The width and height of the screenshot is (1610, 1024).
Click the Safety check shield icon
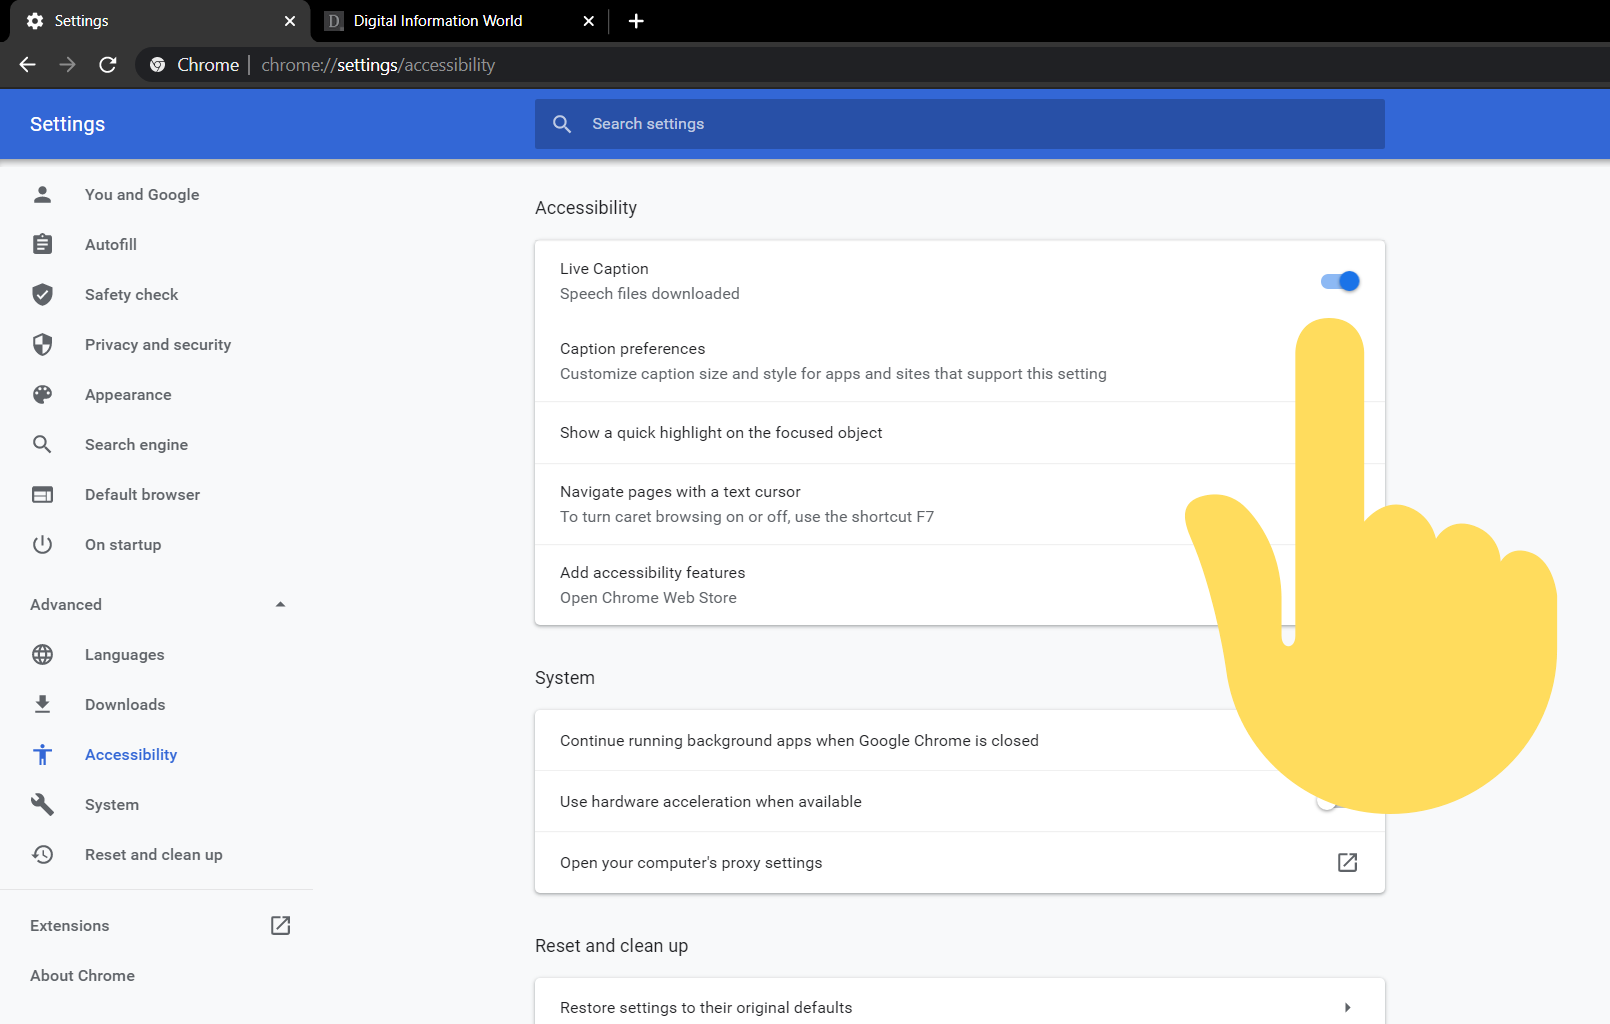click(42, 294)
